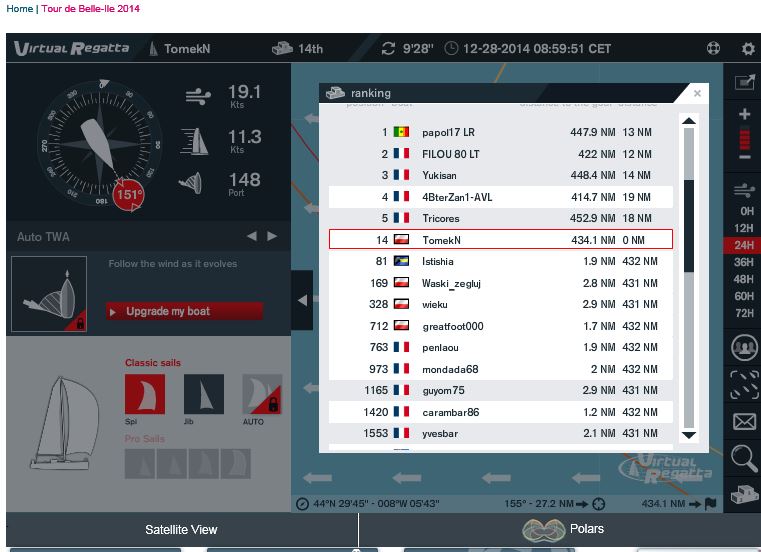Click the globe help icon in top bar
This screenshot has height=552, width=761.
click(x=713, y=49)
